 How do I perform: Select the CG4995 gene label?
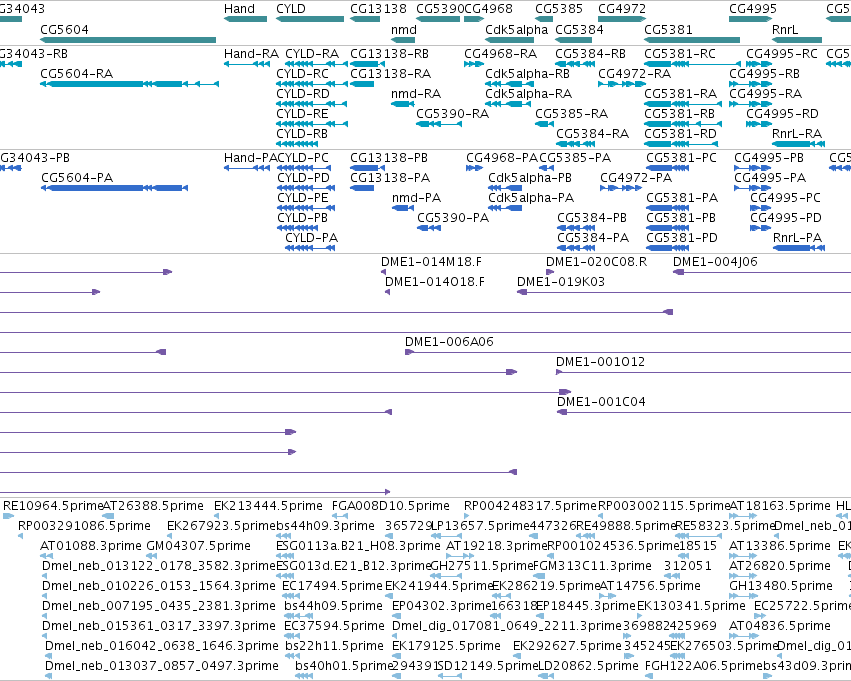tap(753, 9)
